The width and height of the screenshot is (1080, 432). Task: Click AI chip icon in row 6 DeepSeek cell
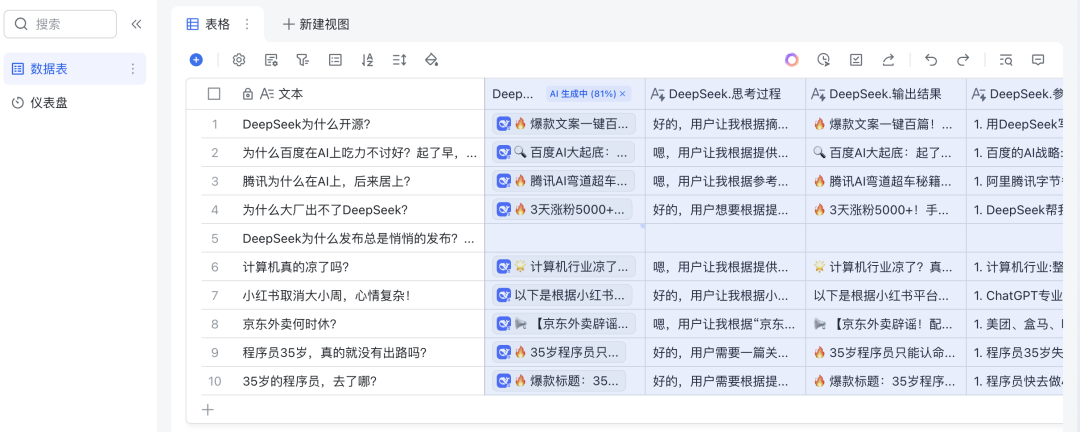(503, 267)
